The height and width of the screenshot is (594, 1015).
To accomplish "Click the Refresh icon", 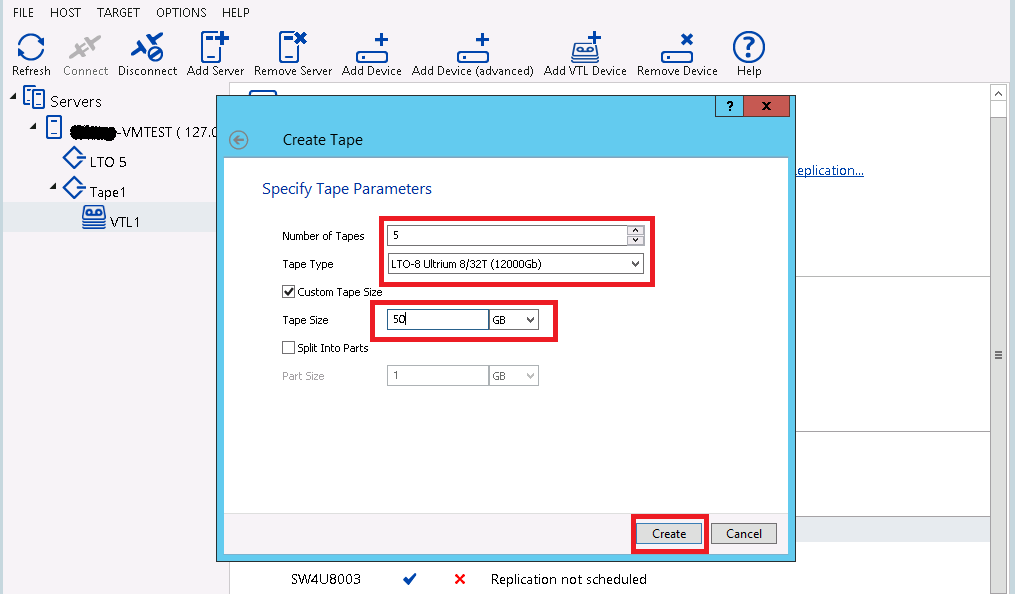I will pyautogui.click(x=30, y=47).
